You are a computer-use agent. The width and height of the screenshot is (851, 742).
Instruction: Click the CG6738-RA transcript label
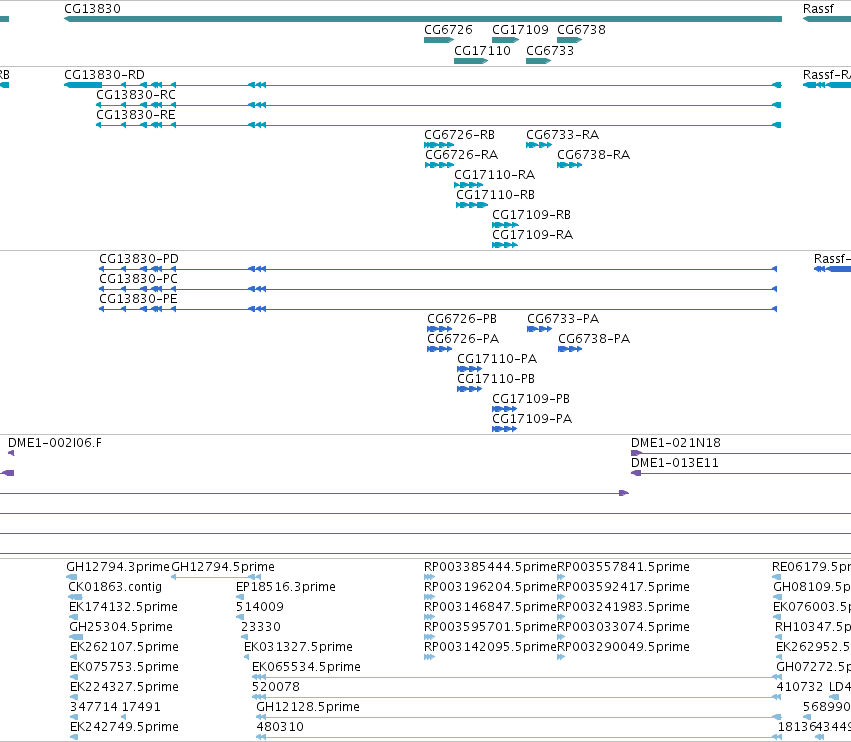594,155
